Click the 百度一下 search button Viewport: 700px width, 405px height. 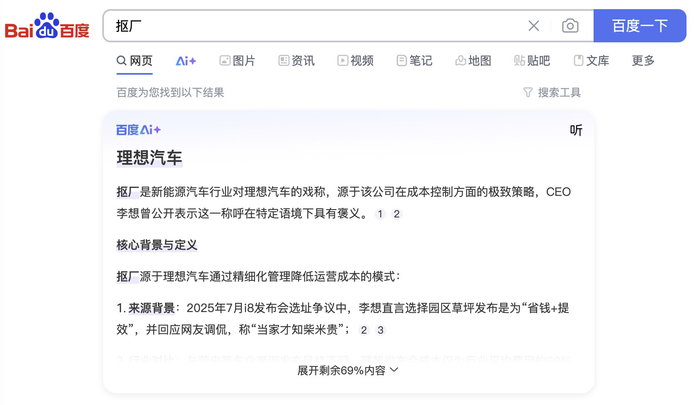[640, 26]
